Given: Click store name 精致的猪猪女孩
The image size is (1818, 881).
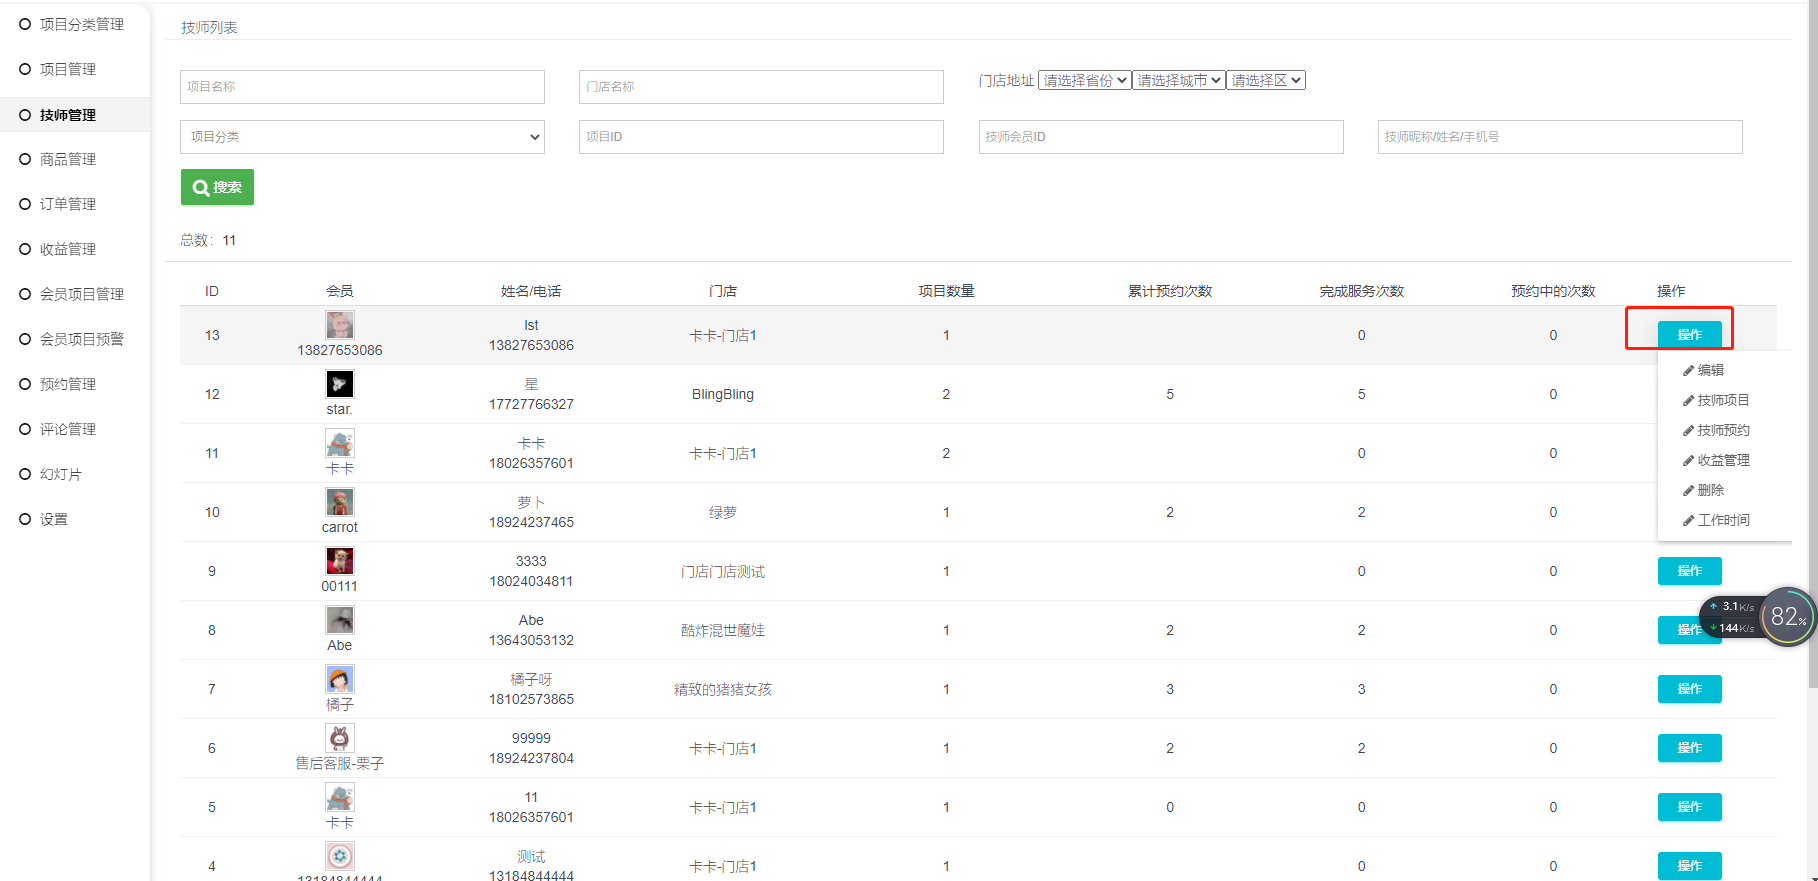Looking at the screenshot, I should [x=723, y=689].
